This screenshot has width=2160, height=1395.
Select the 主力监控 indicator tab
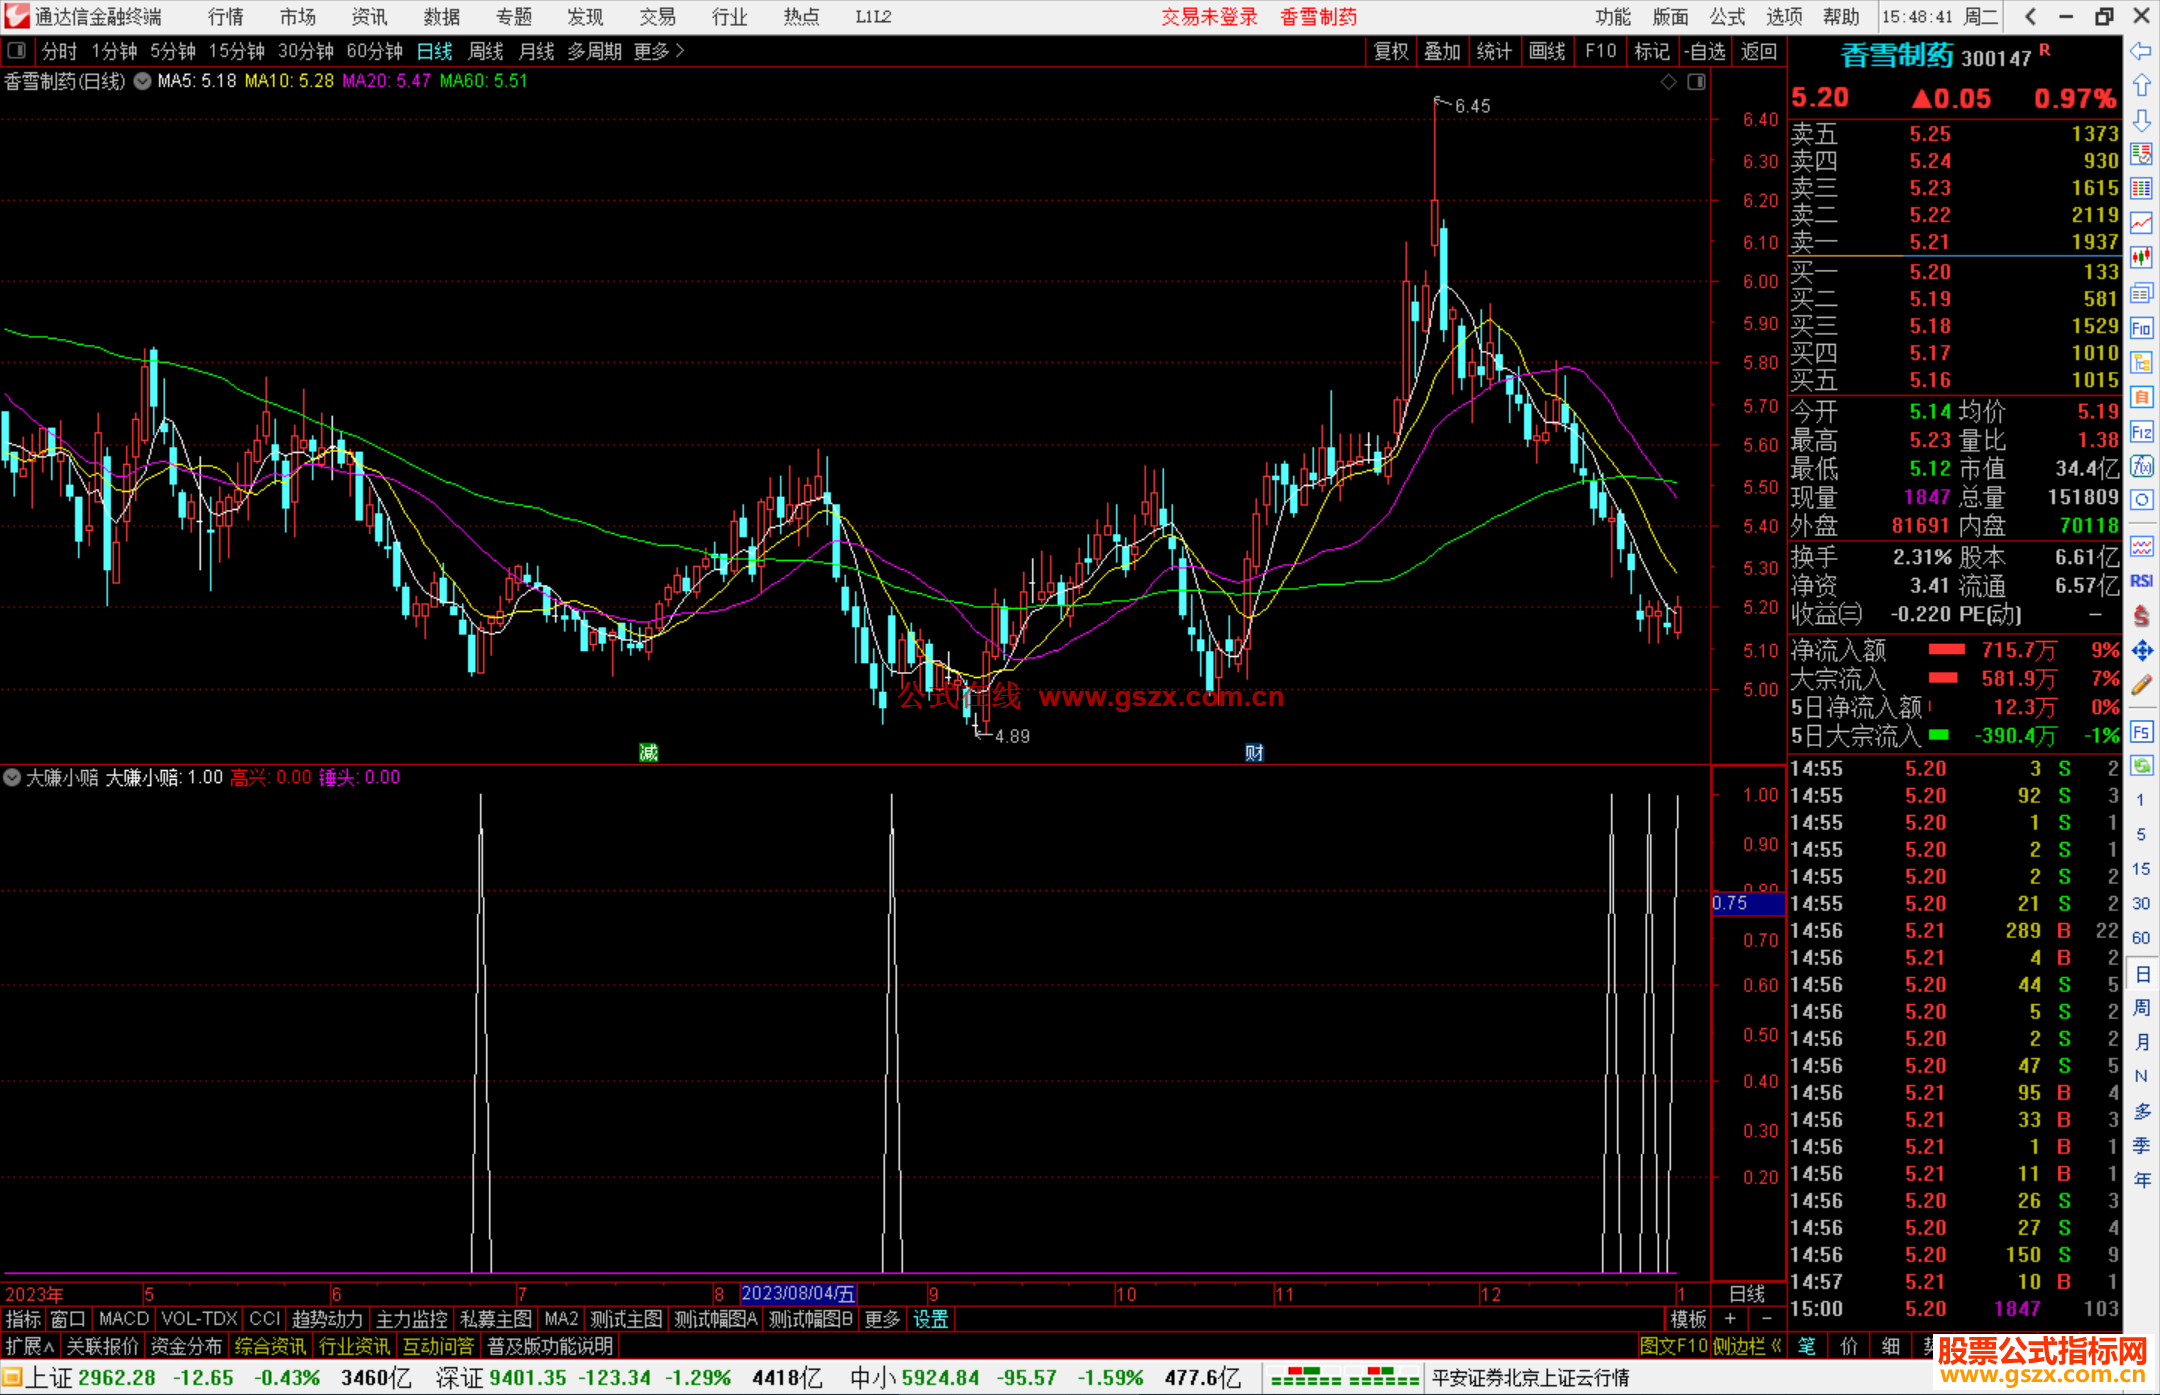(411, 1319)
